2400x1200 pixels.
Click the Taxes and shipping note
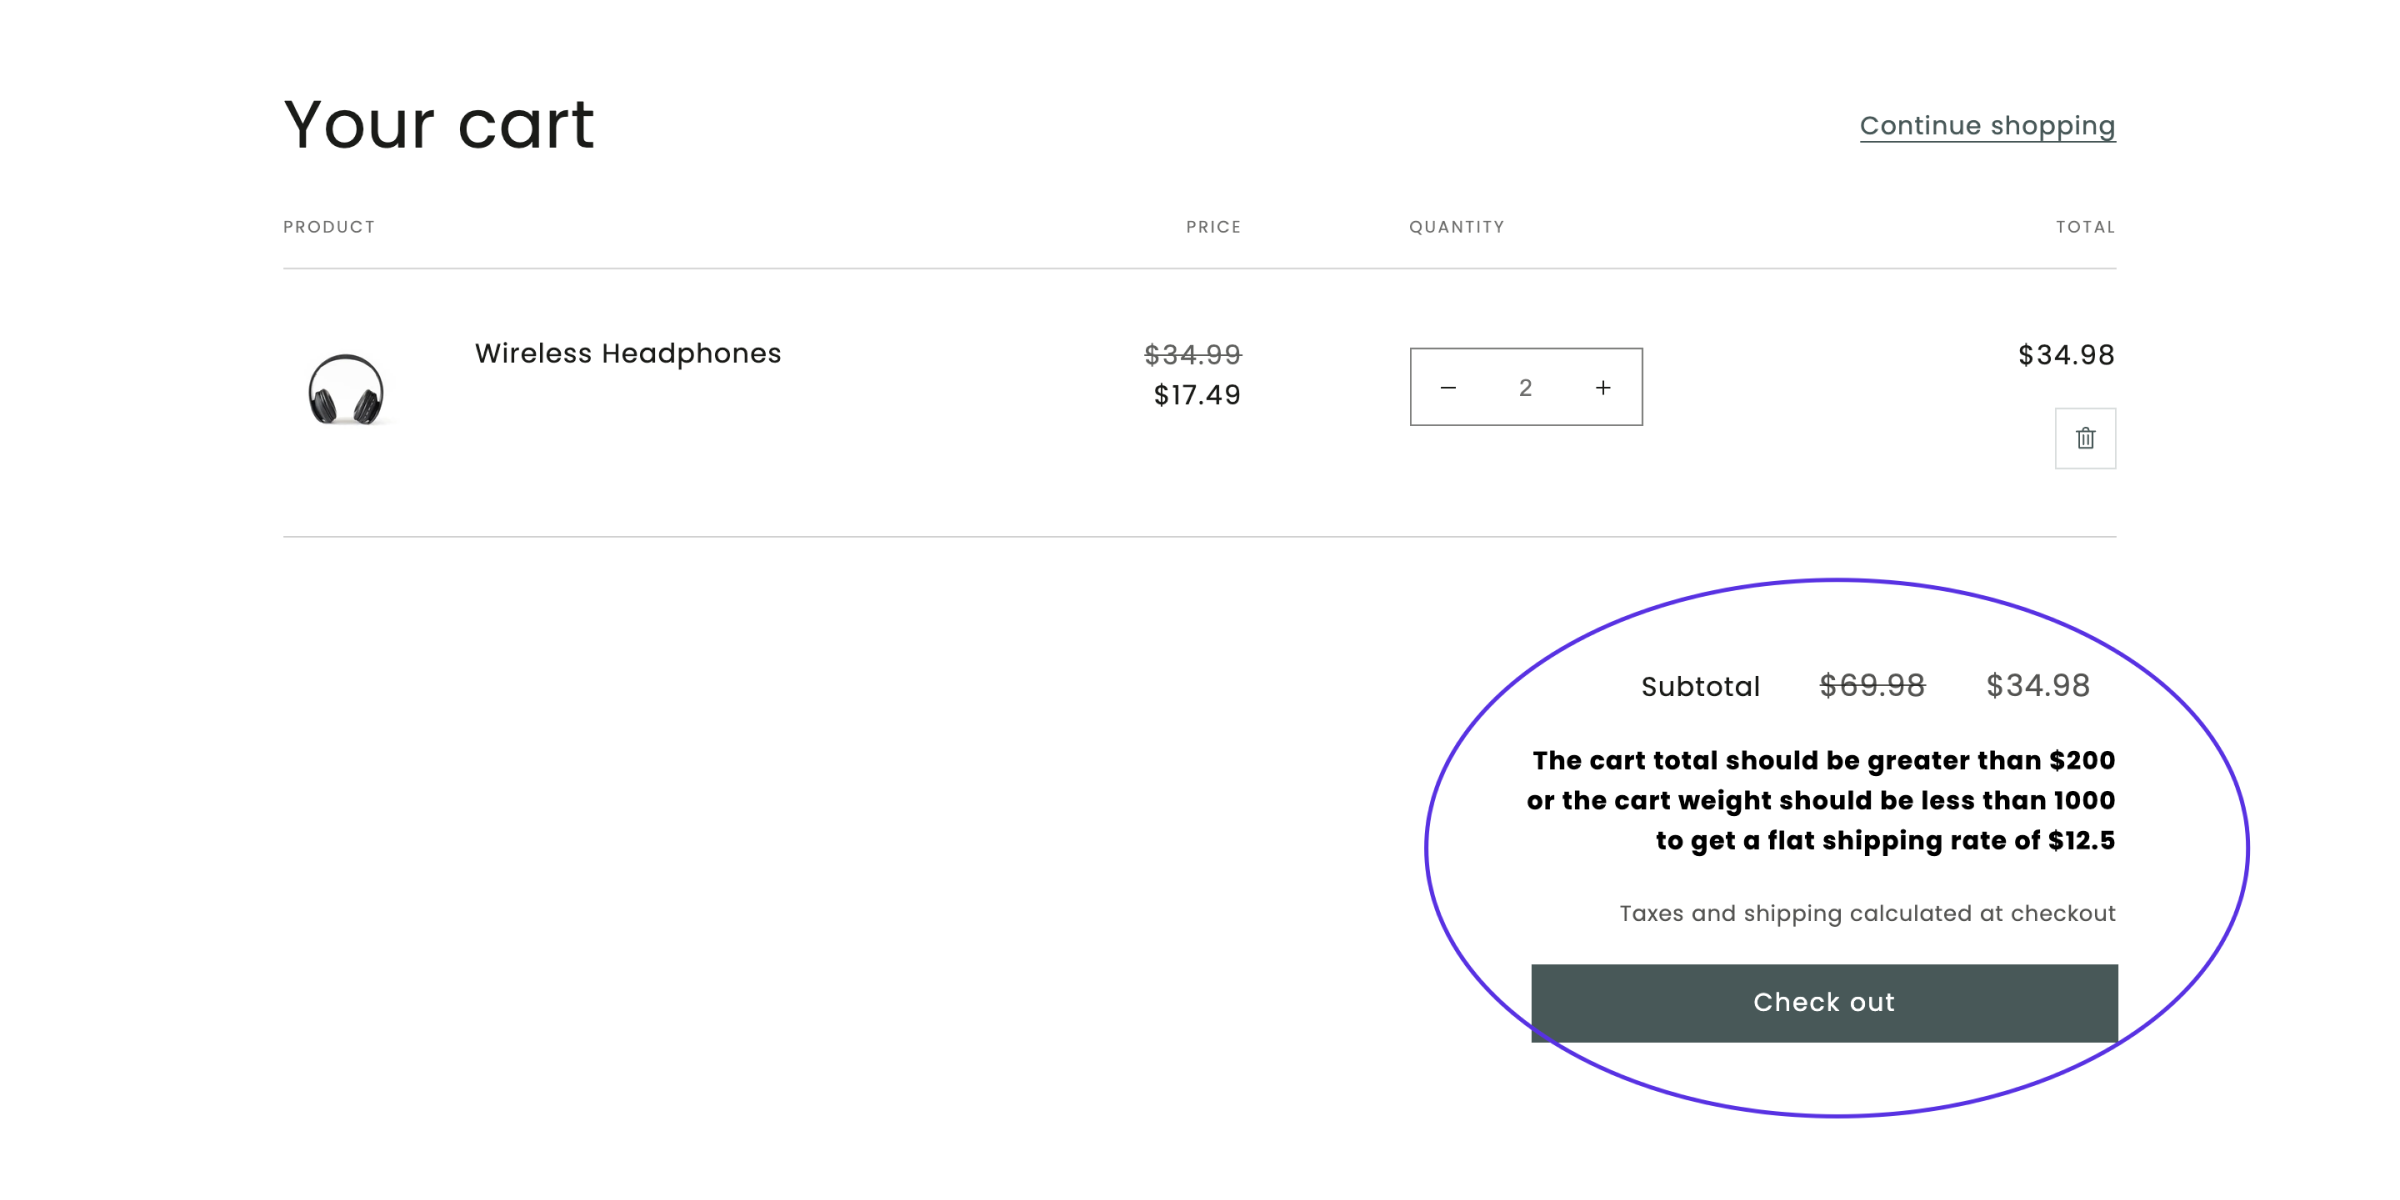click(x=1867, y=913)
